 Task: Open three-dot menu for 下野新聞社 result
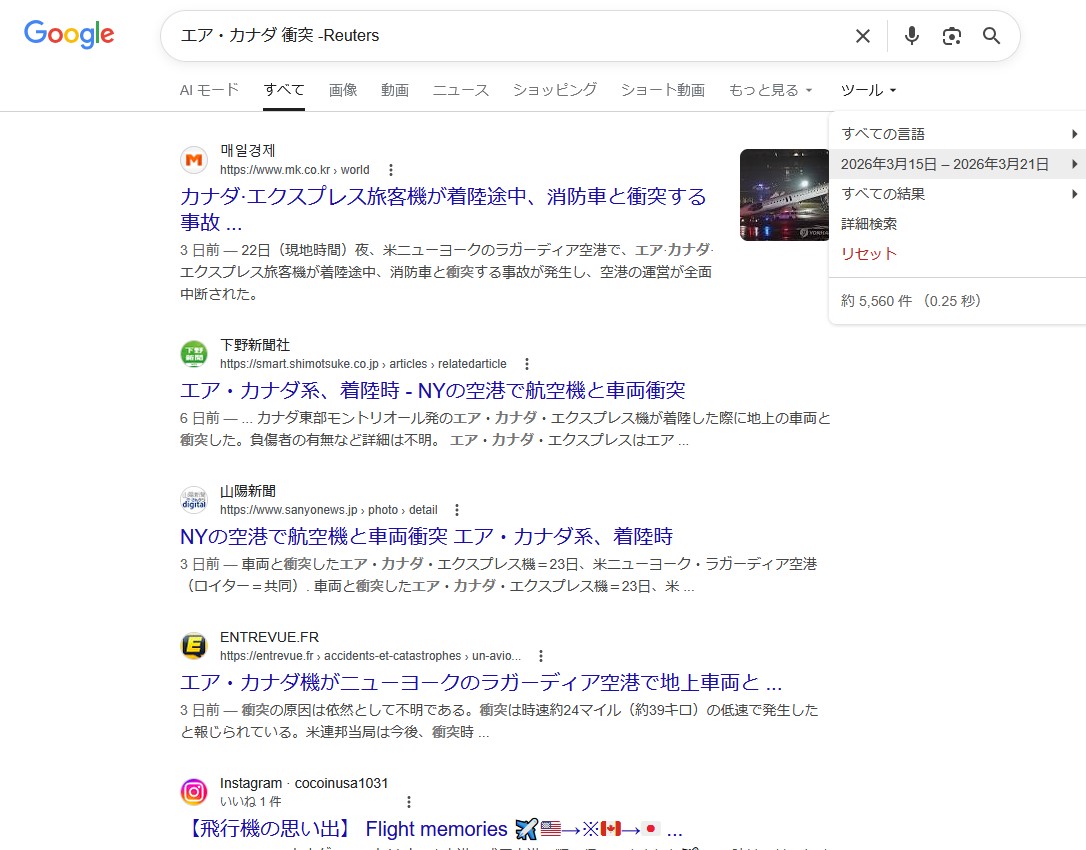tap(527, 364)
